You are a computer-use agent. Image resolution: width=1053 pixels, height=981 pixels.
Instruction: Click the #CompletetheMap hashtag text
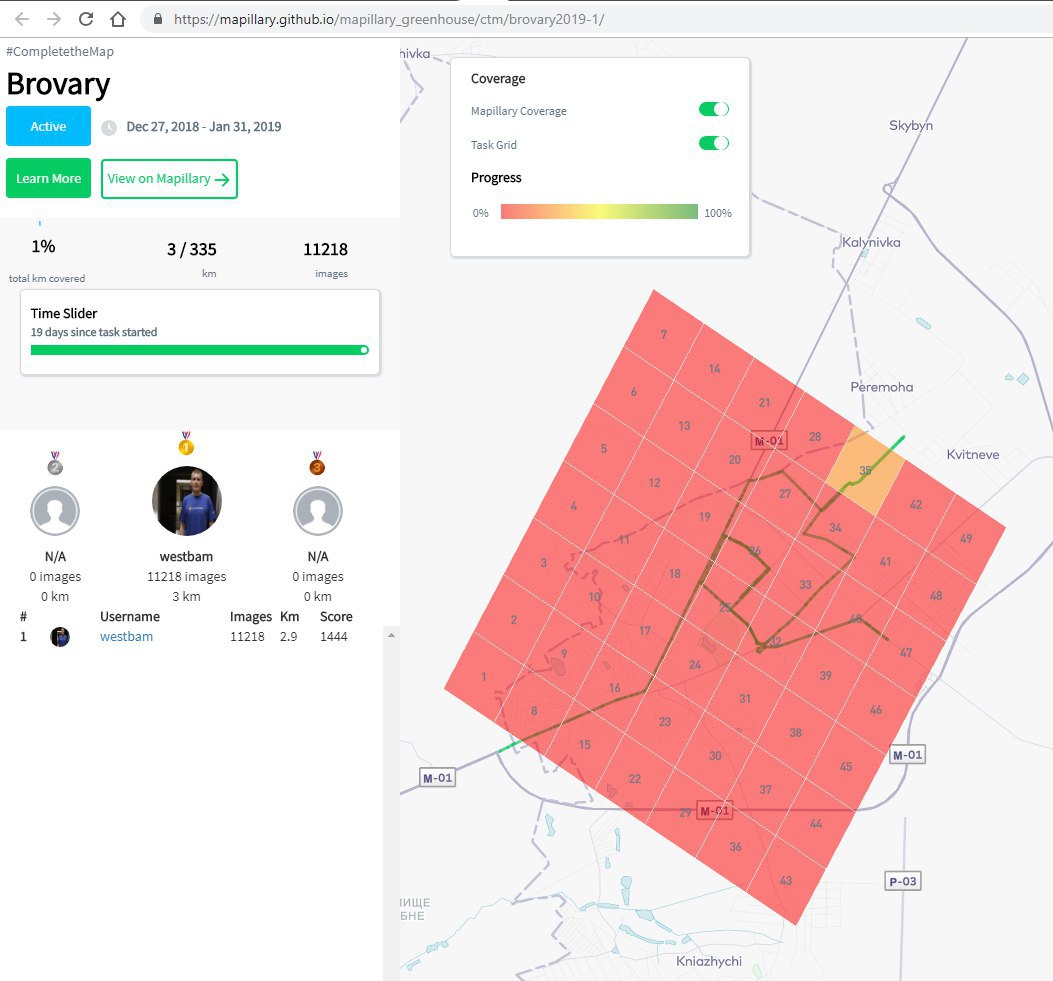60,51
